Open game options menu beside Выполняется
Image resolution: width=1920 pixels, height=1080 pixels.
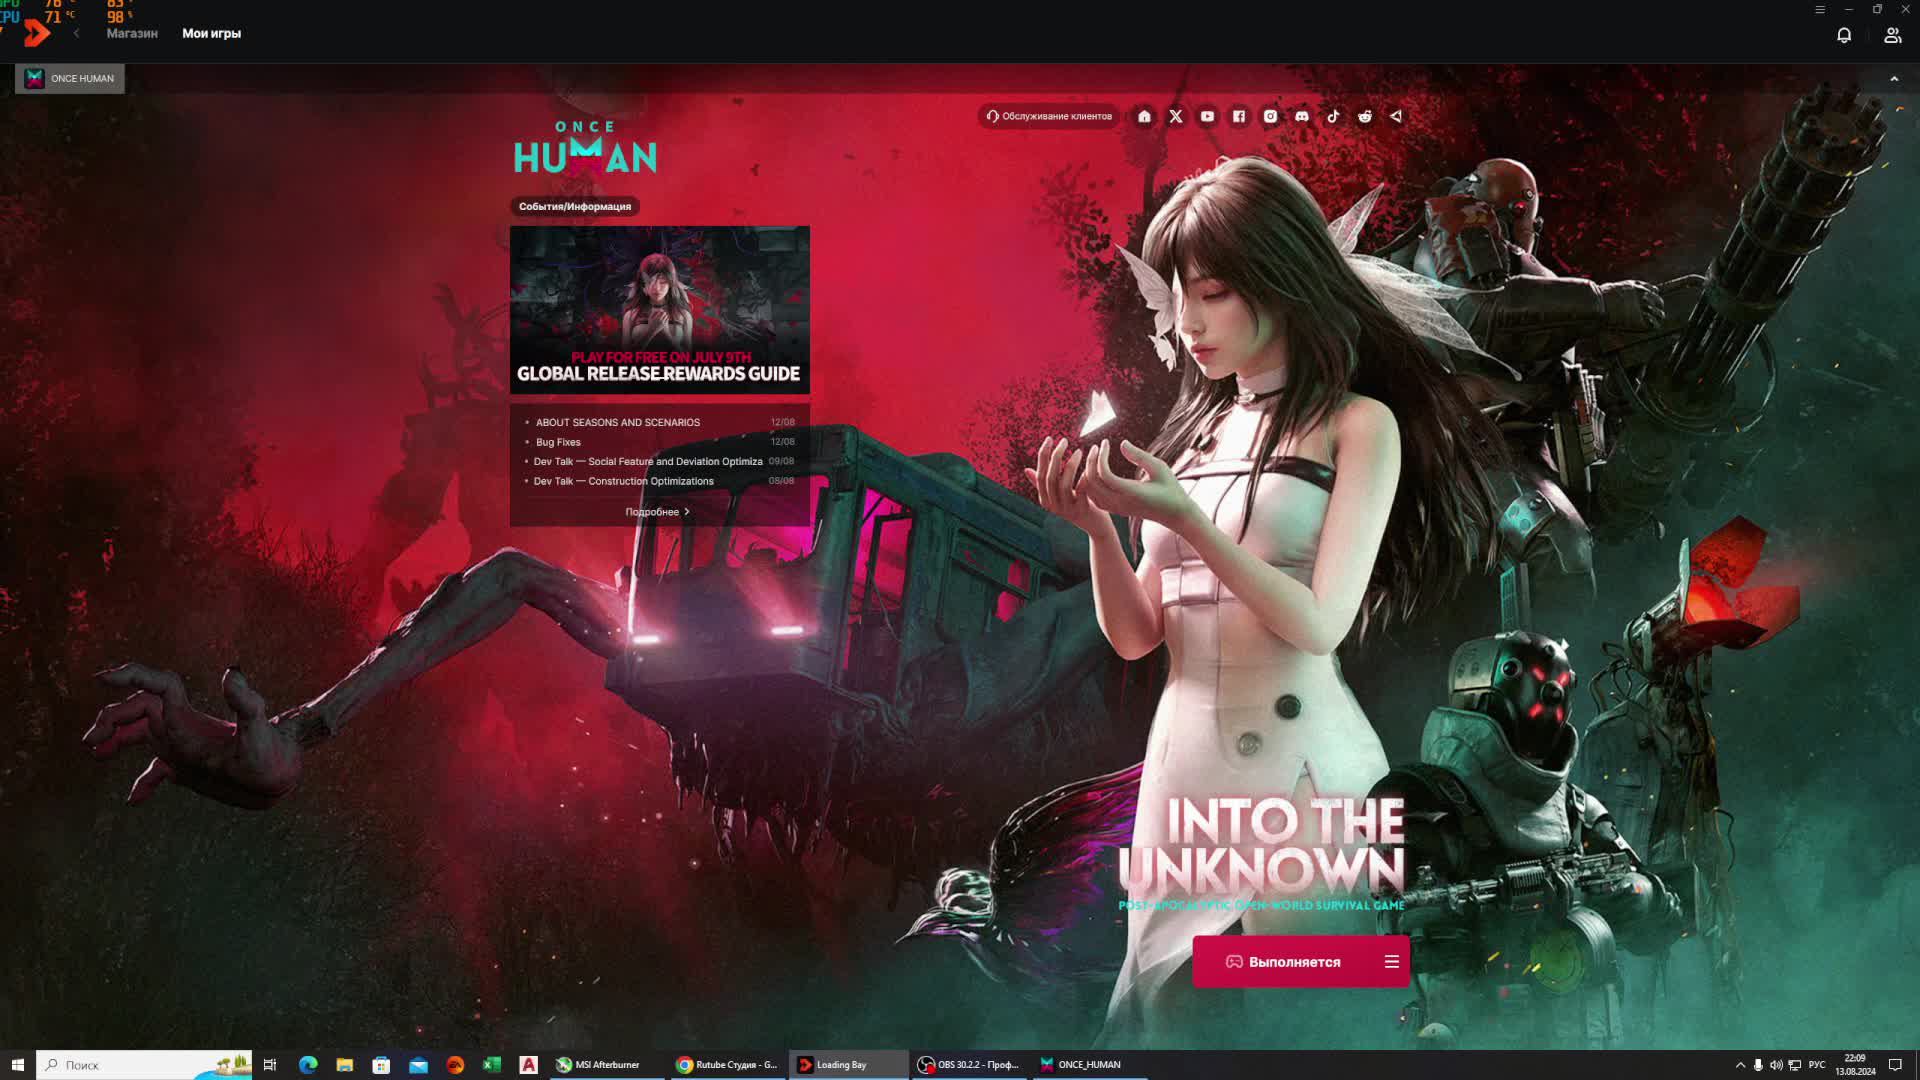click(x=1391, y=961)
